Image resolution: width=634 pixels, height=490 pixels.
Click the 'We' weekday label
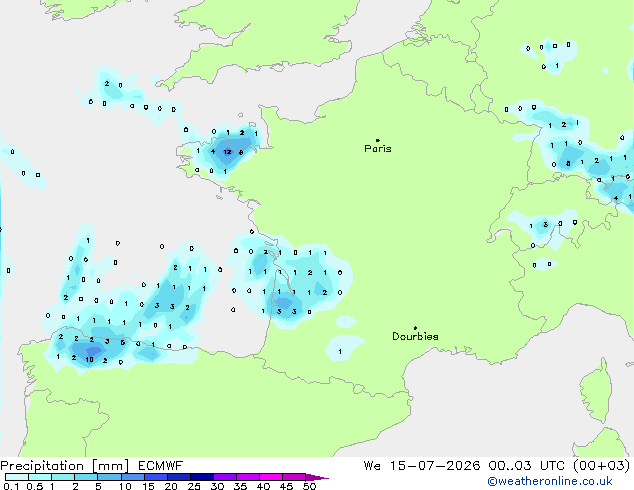pyautogui.click(x=372, y=466)
